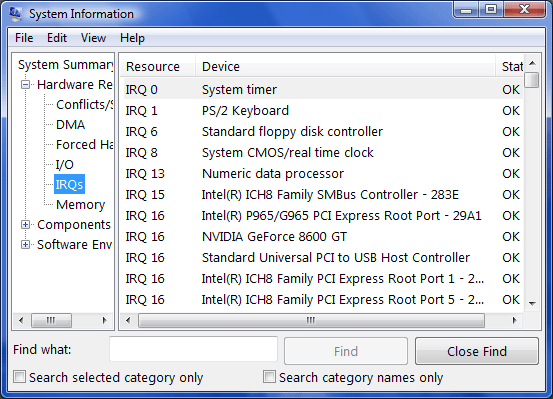Select the Software Environment tree item
The width and height of the screenshot is (553, 399).
tap(75, 244)
